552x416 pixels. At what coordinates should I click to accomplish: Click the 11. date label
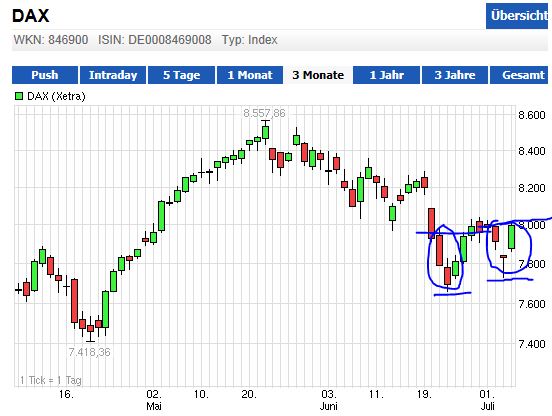click(x=376, y=394)
